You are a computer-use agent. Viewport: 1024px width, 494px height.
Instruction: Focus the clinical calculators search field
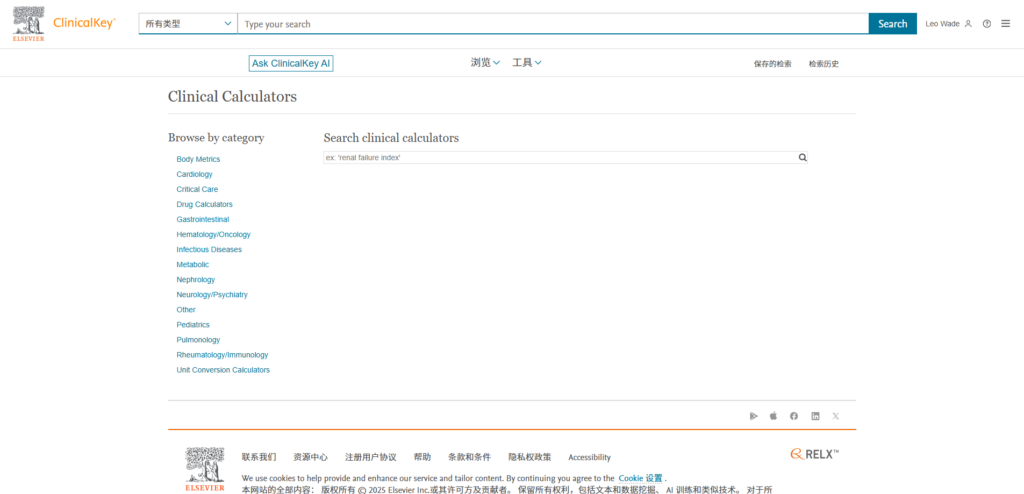tap(558, 158)
